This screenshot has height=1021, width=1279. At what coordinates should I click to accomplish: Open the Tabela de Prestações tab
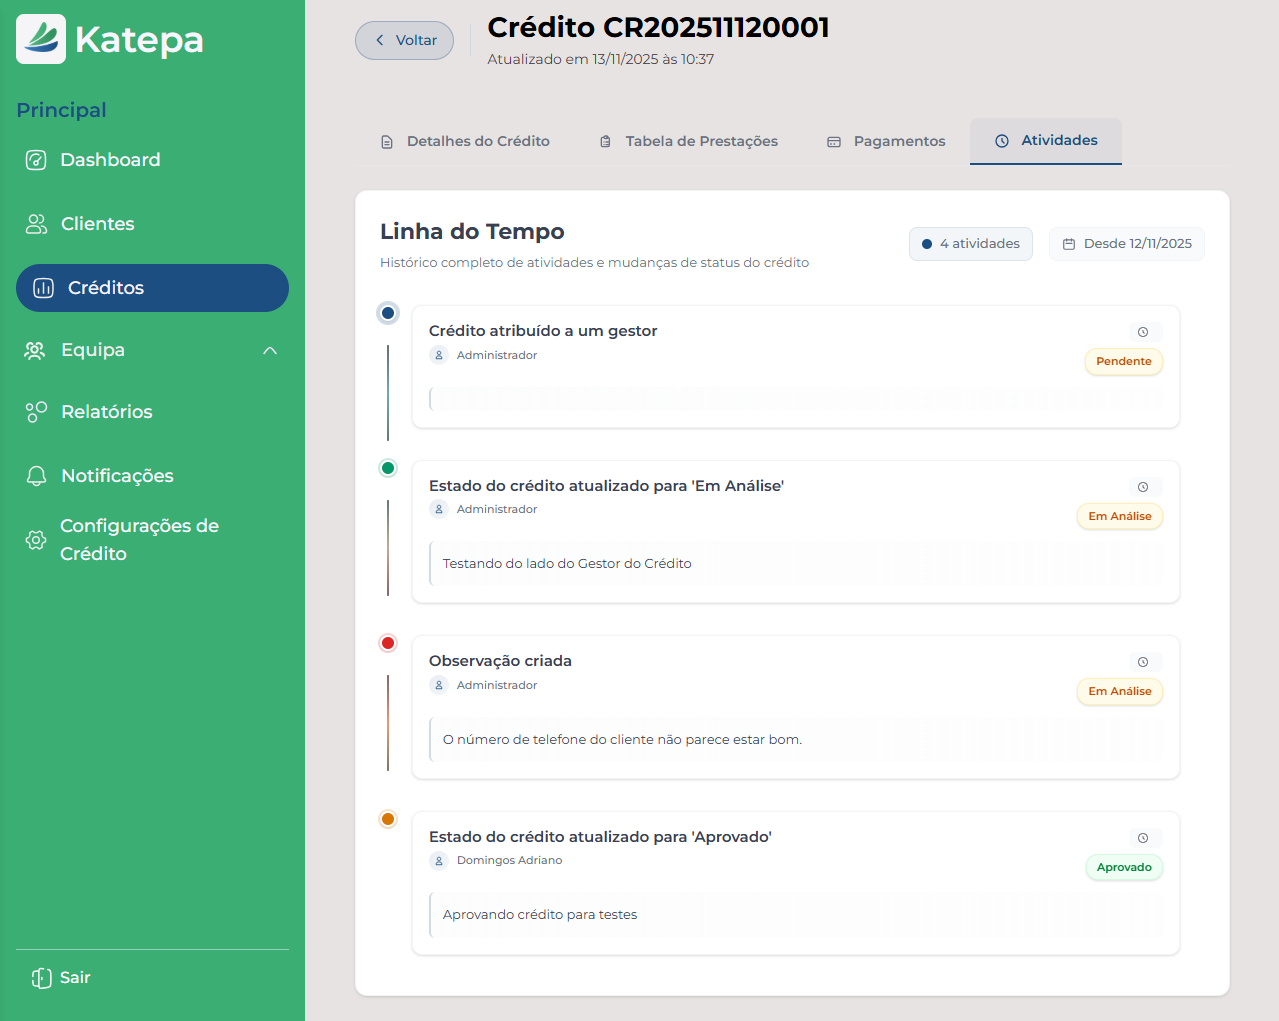pyautogui.click(x=689, y=141)
